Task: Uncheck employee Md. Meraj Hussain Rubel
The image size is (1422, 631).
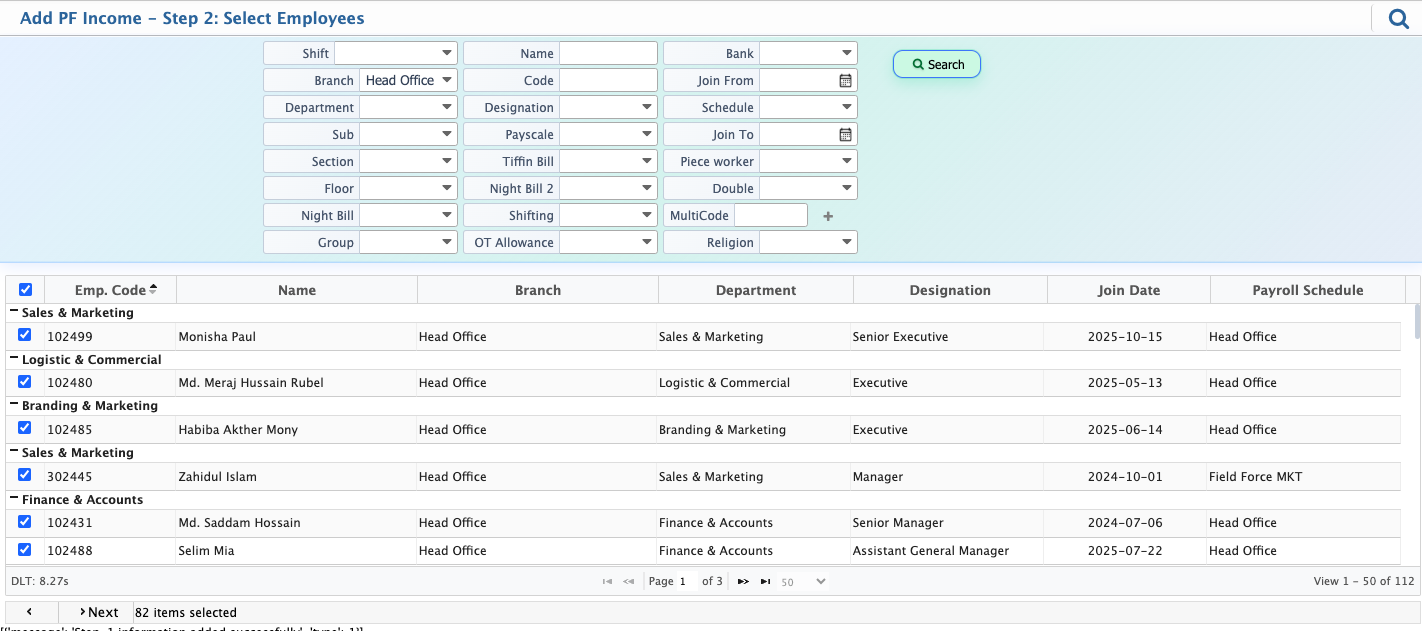Action: tap(25, 381)
